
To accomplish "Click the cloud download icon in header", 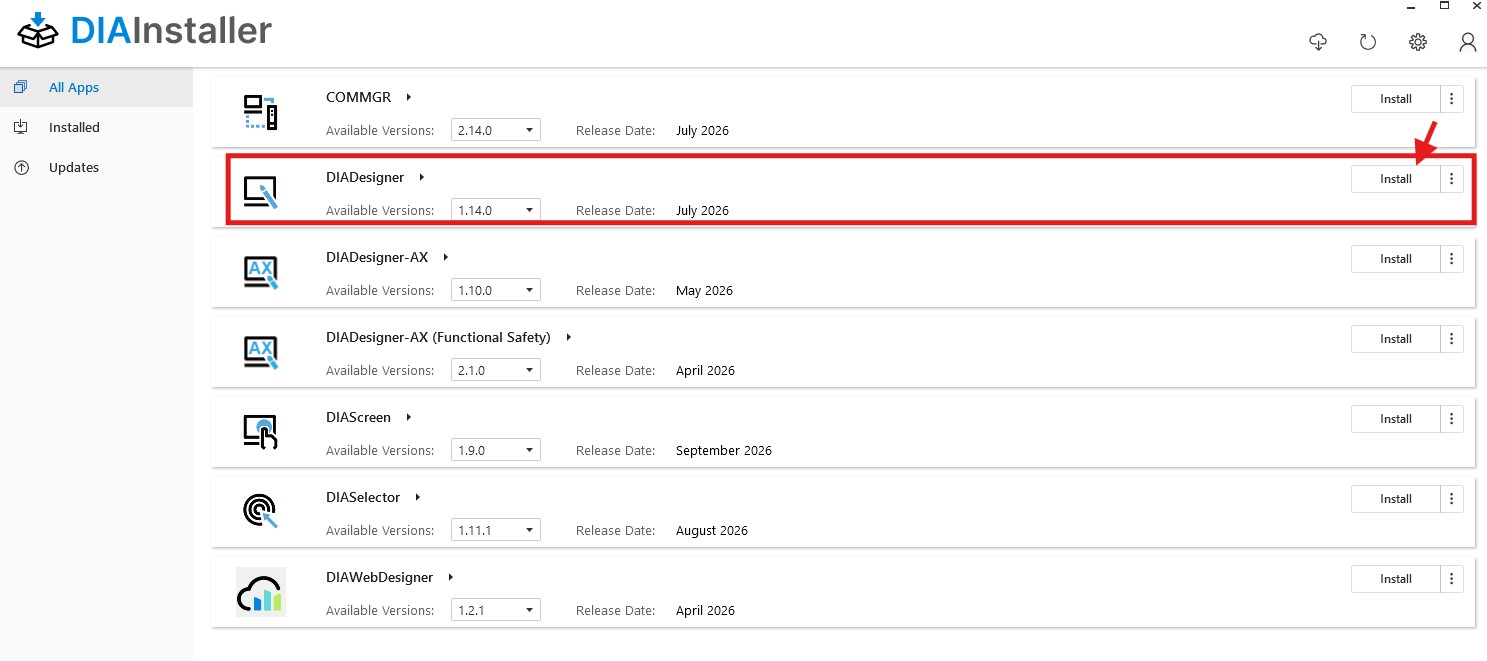I will [x=1318, y=41].
